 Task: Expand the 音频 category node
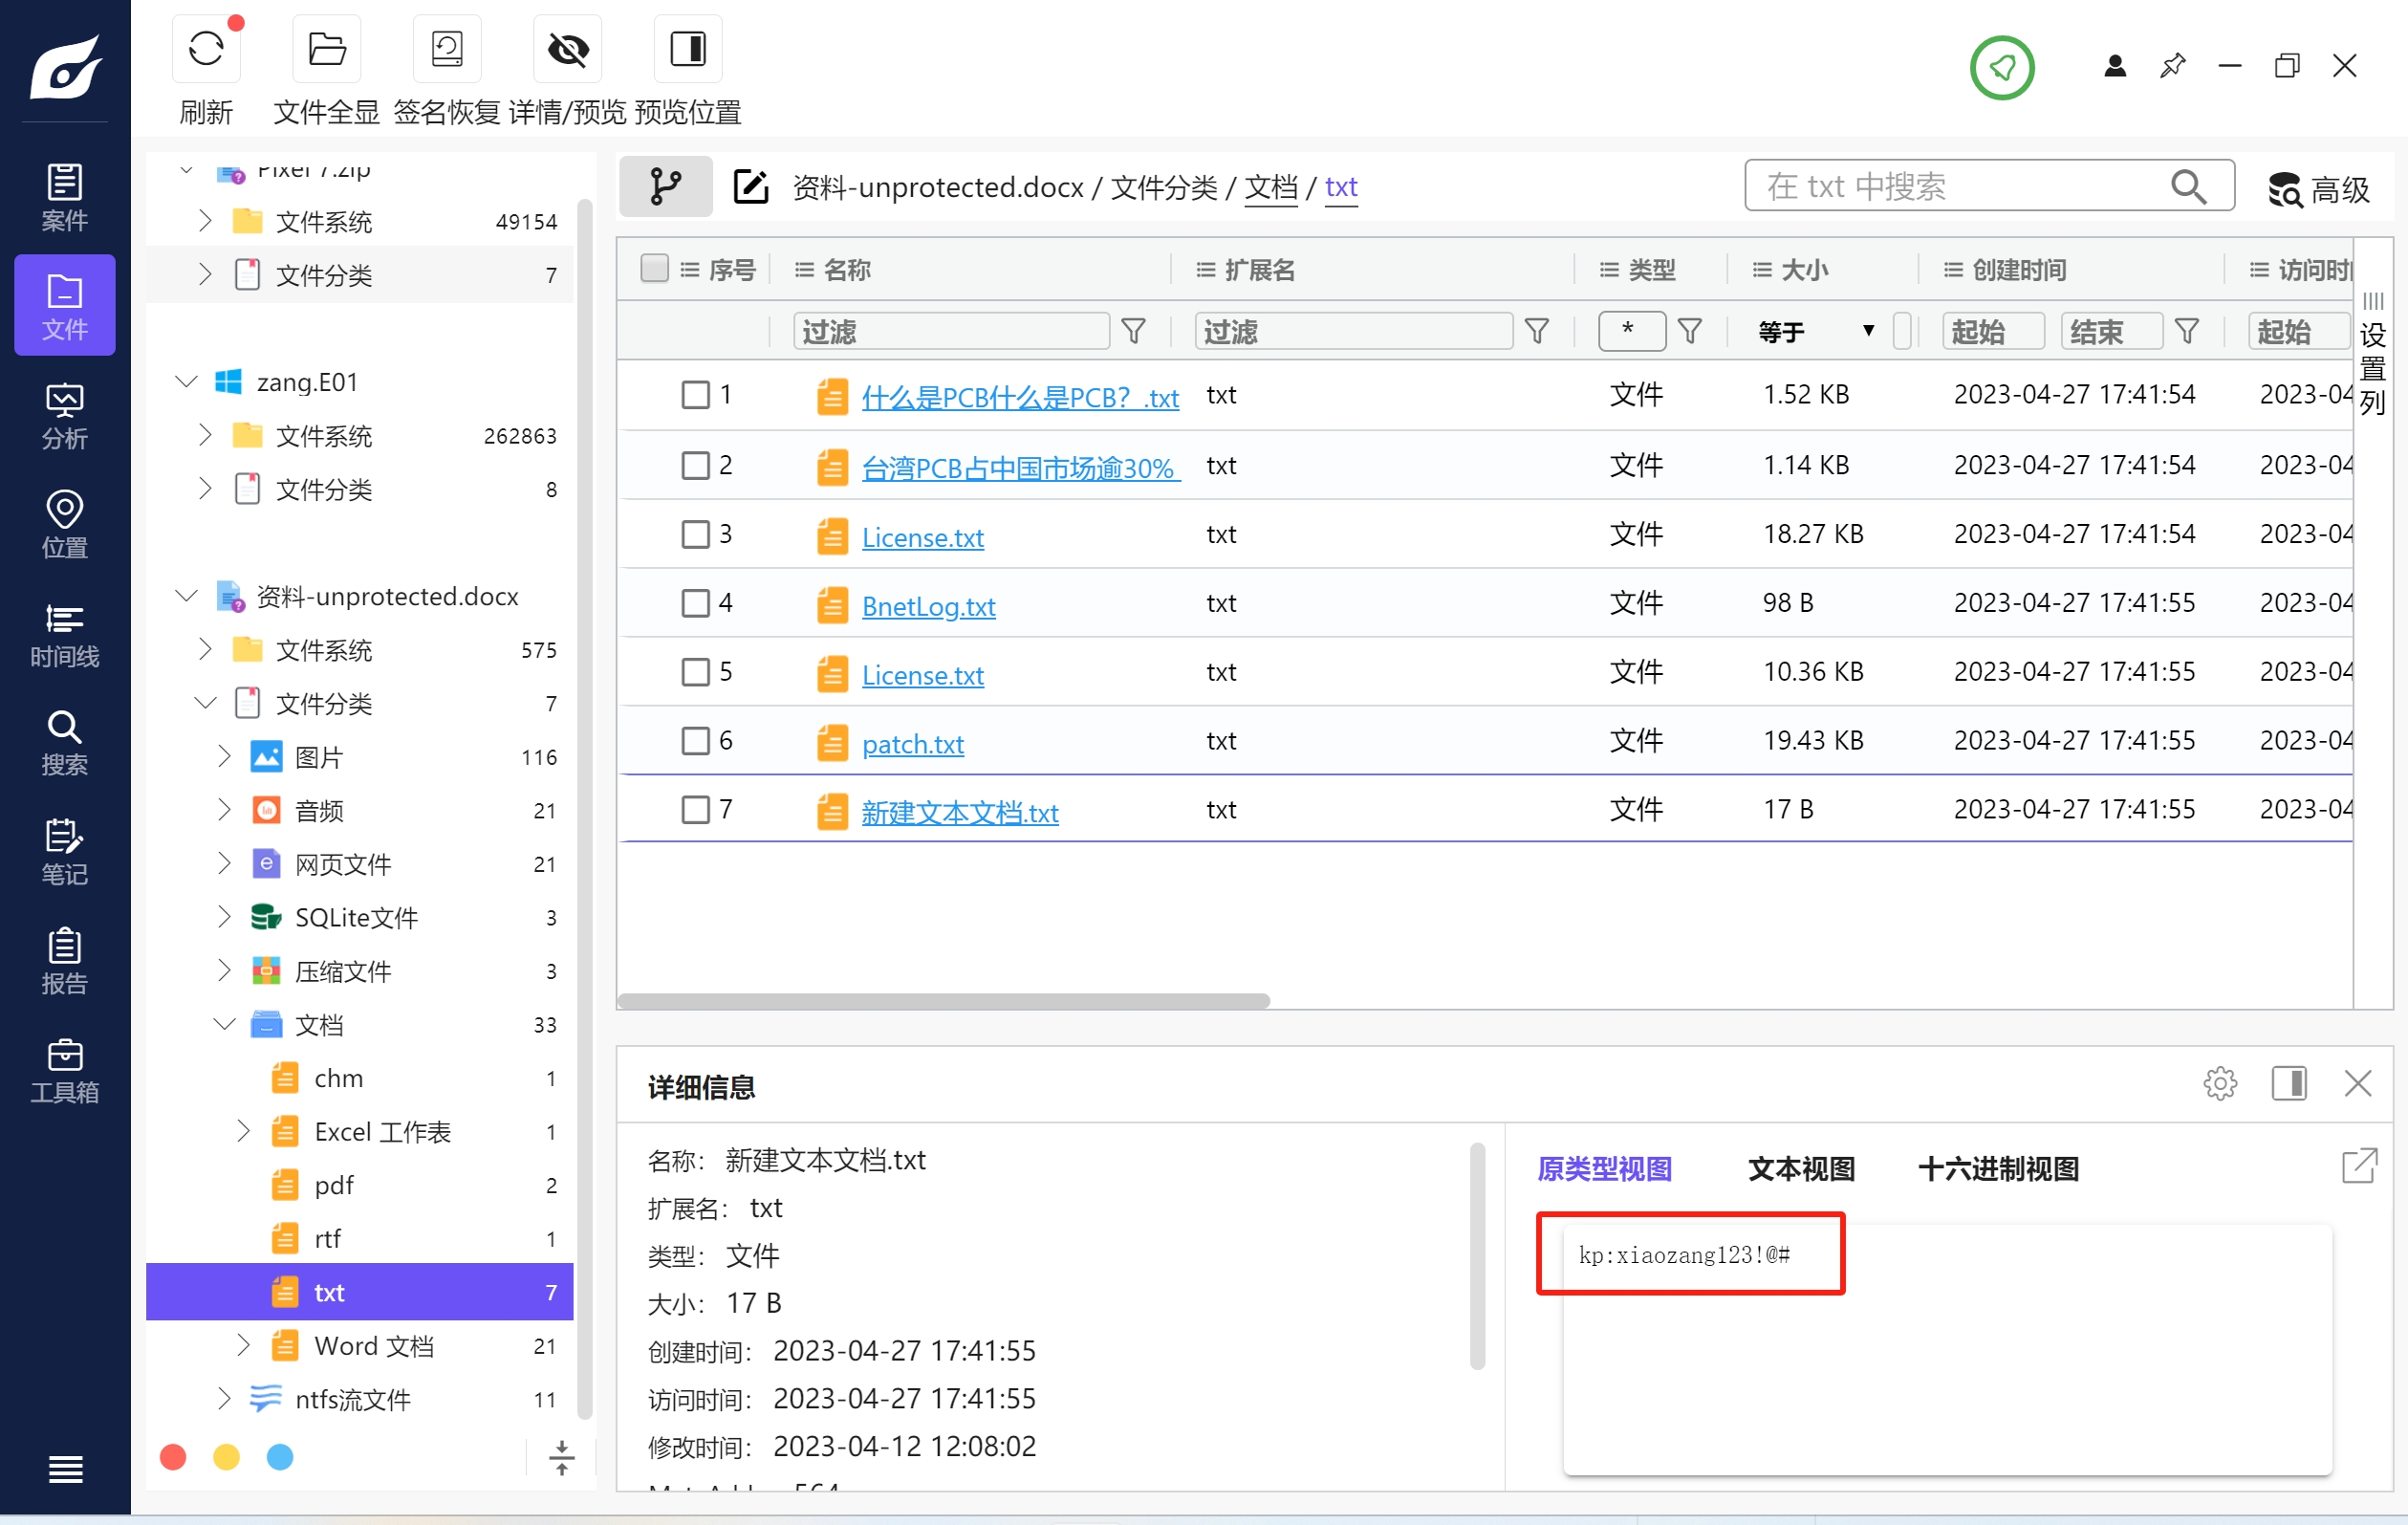click(224, 810)
